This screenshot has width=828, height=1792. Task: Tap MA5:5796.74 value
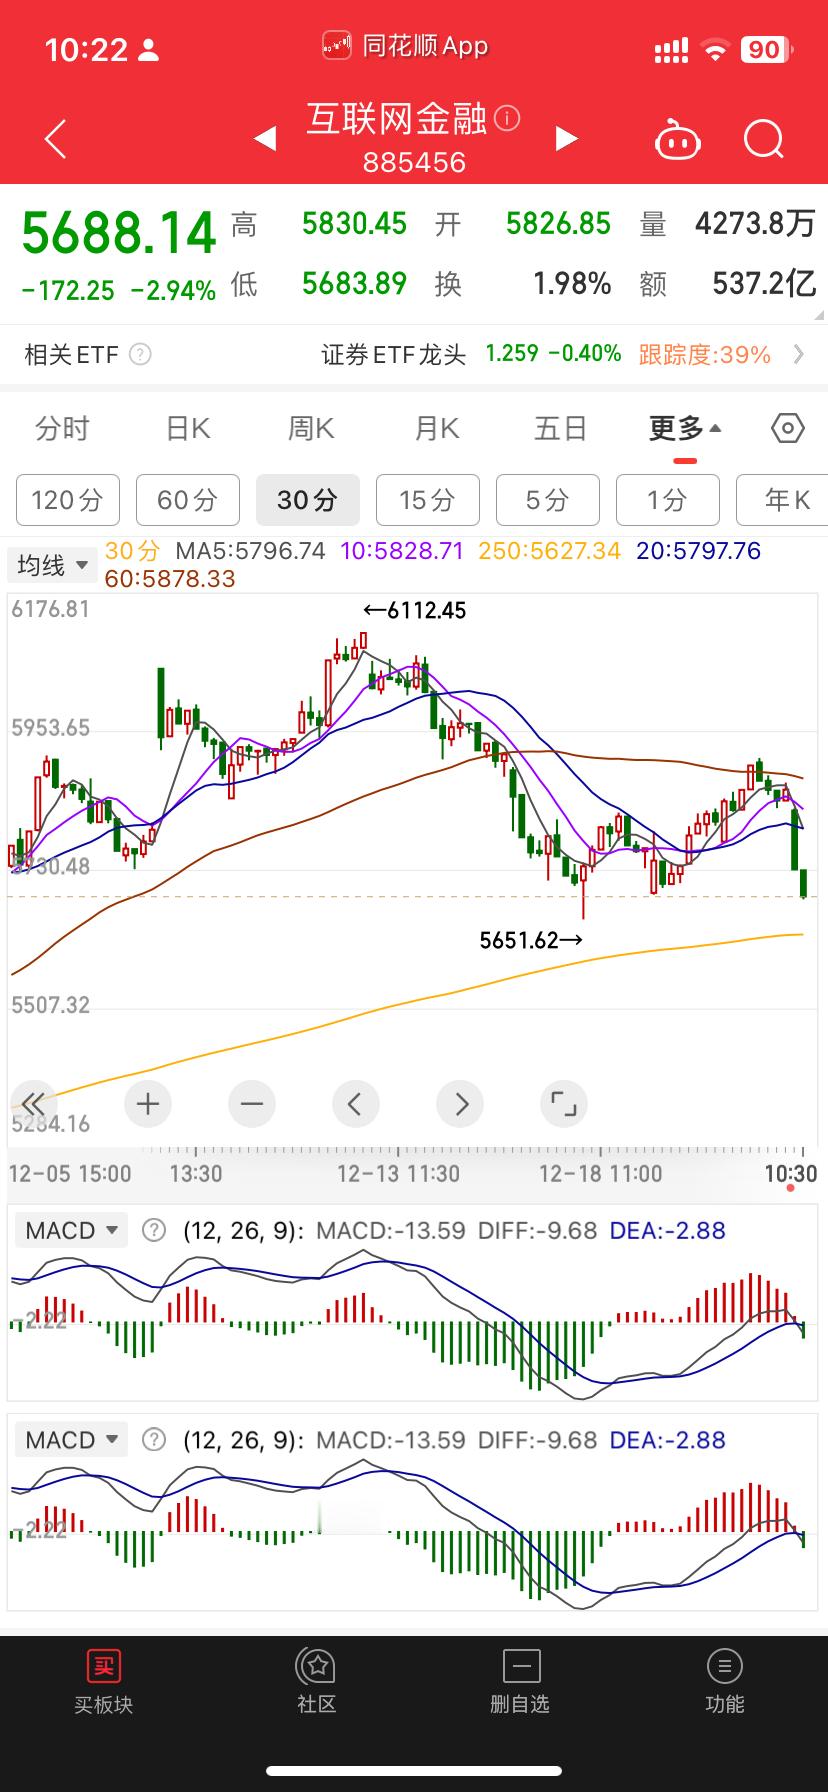point(251,551)
